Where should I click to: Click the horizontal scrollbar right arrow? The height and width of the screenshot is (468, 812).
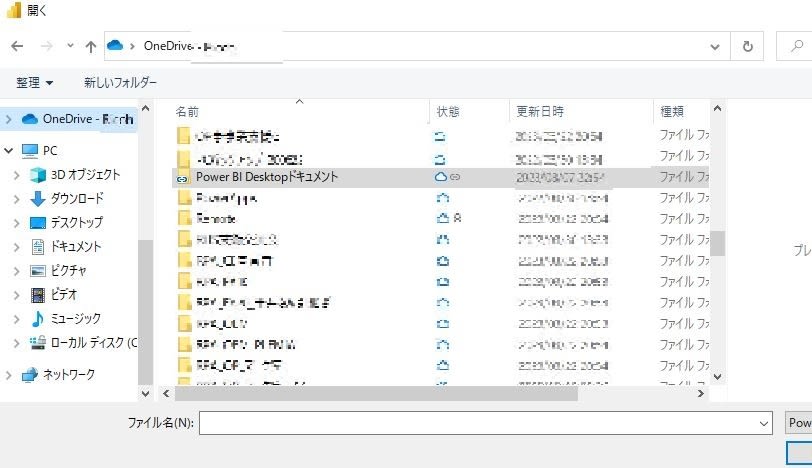[x=701, y=393]
